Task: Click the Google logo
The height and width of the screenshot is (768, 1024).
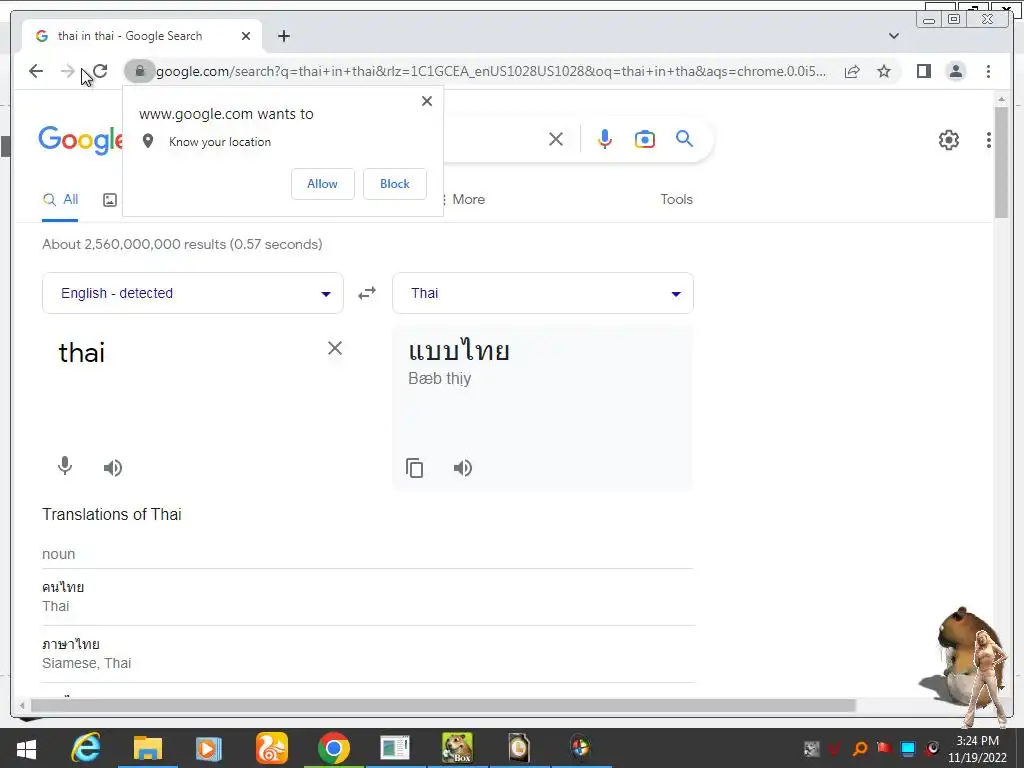Action: pos(81,139)
